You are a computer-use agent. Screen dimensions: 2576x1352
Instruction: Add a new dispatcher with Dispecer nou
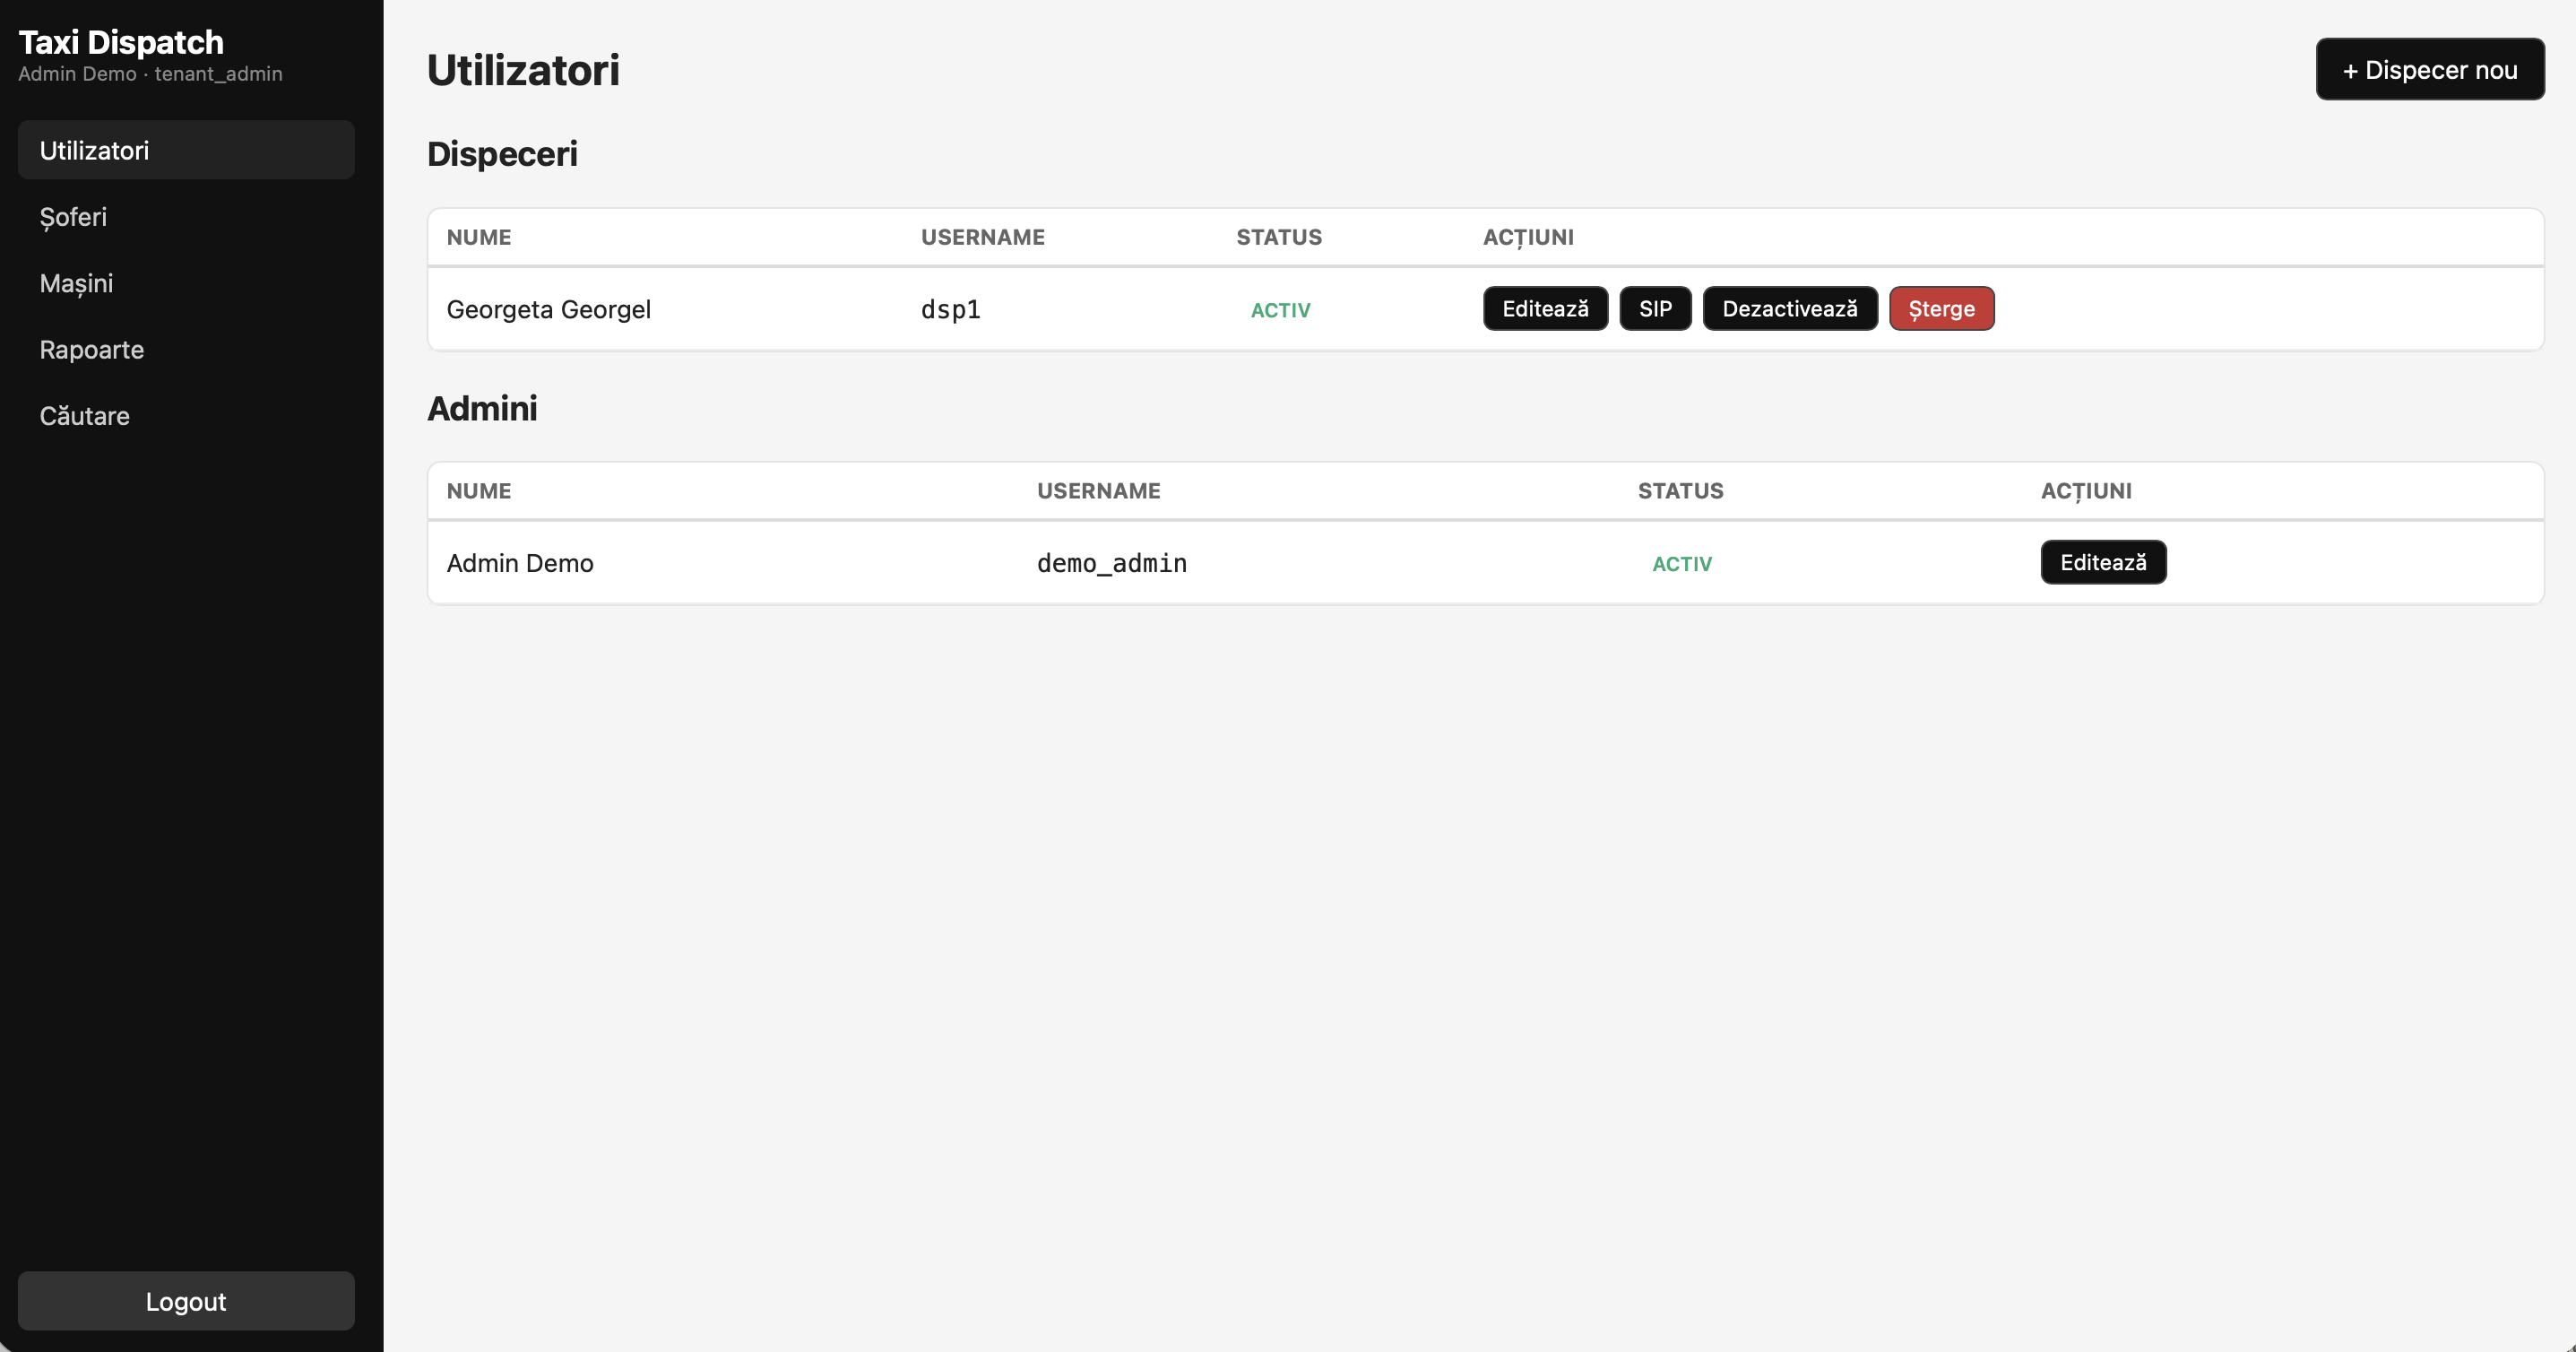[x=2429, y=69]
